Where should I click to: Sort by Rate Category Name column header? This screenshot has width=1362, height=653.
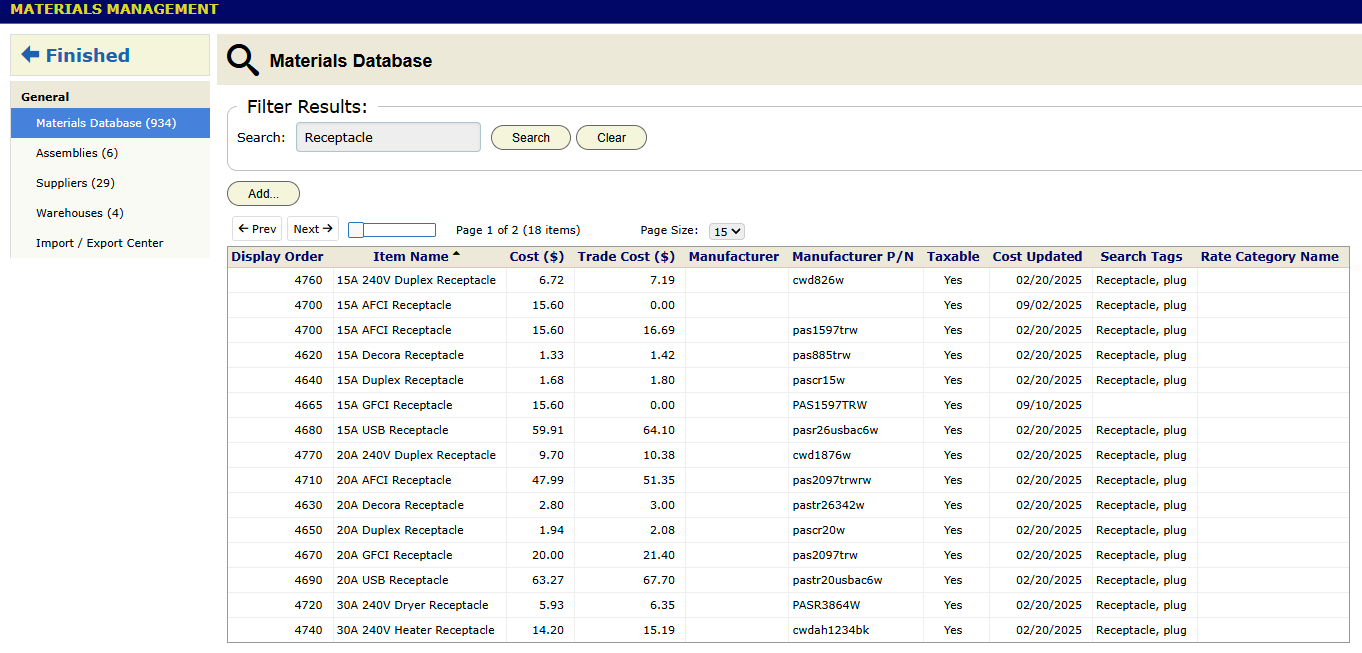pyautogui.click(x=1270, y=257)
